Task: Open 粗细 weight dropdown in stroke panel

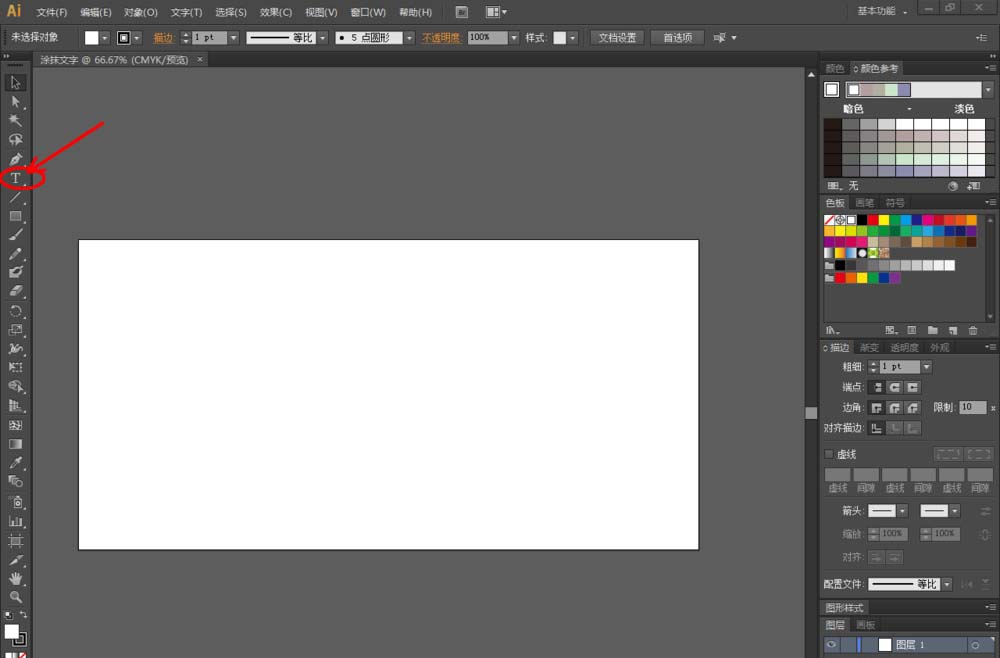Action: [927, 367]
